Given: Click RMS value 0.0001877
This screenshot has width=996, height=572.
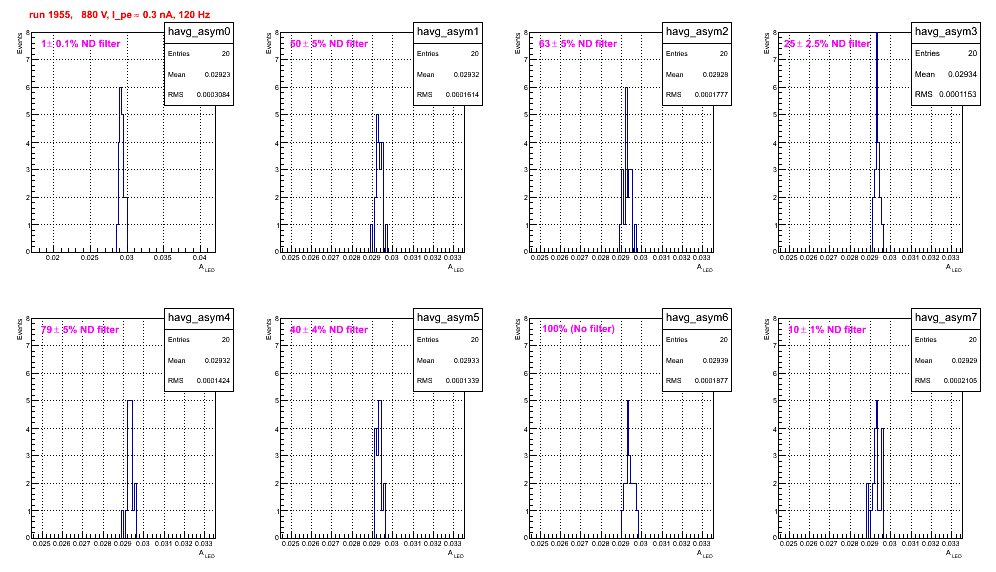Looking at the screenshot, I should click(x=711, y=381).
